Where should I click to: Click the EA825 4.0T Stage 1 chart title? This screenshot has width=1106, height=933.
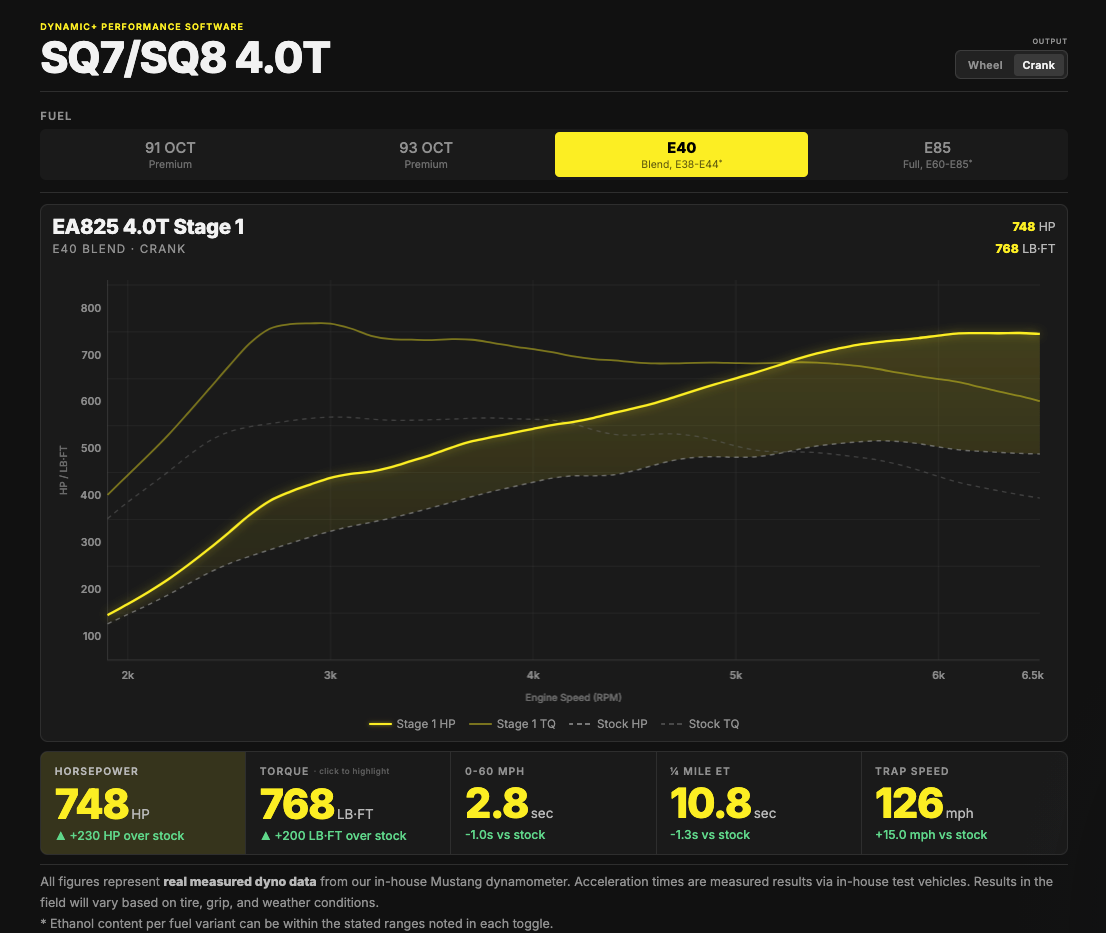[x=148, y=226]
